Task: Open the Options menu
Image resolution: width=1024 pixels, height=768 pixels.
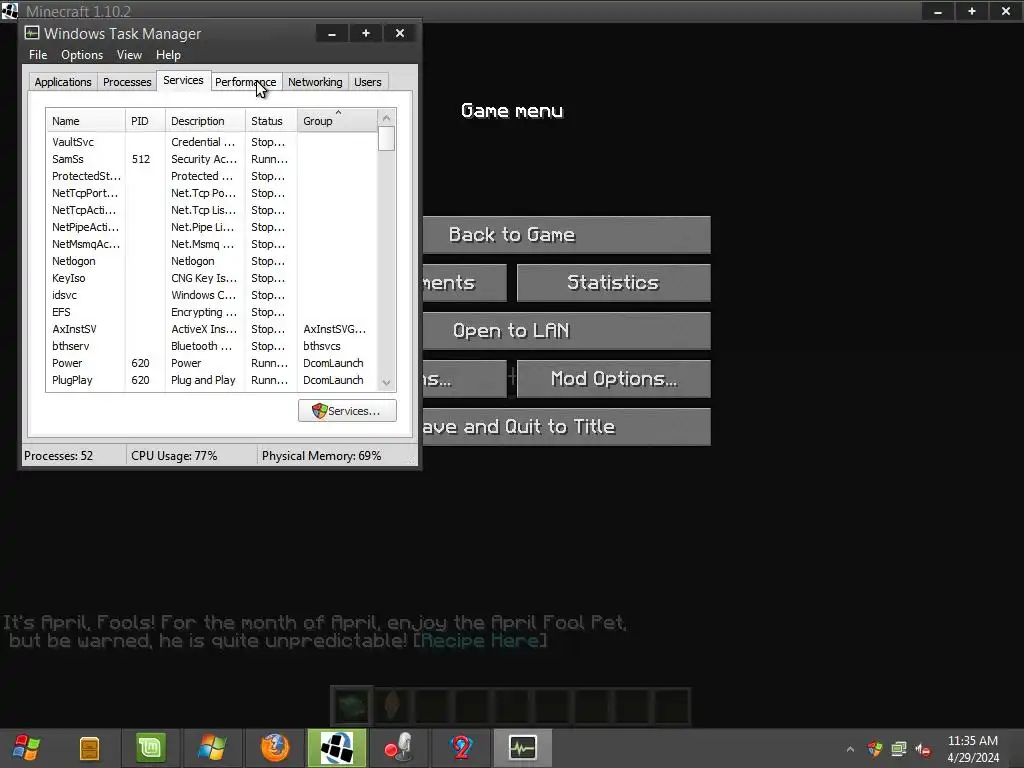Action: click(82, 55)
